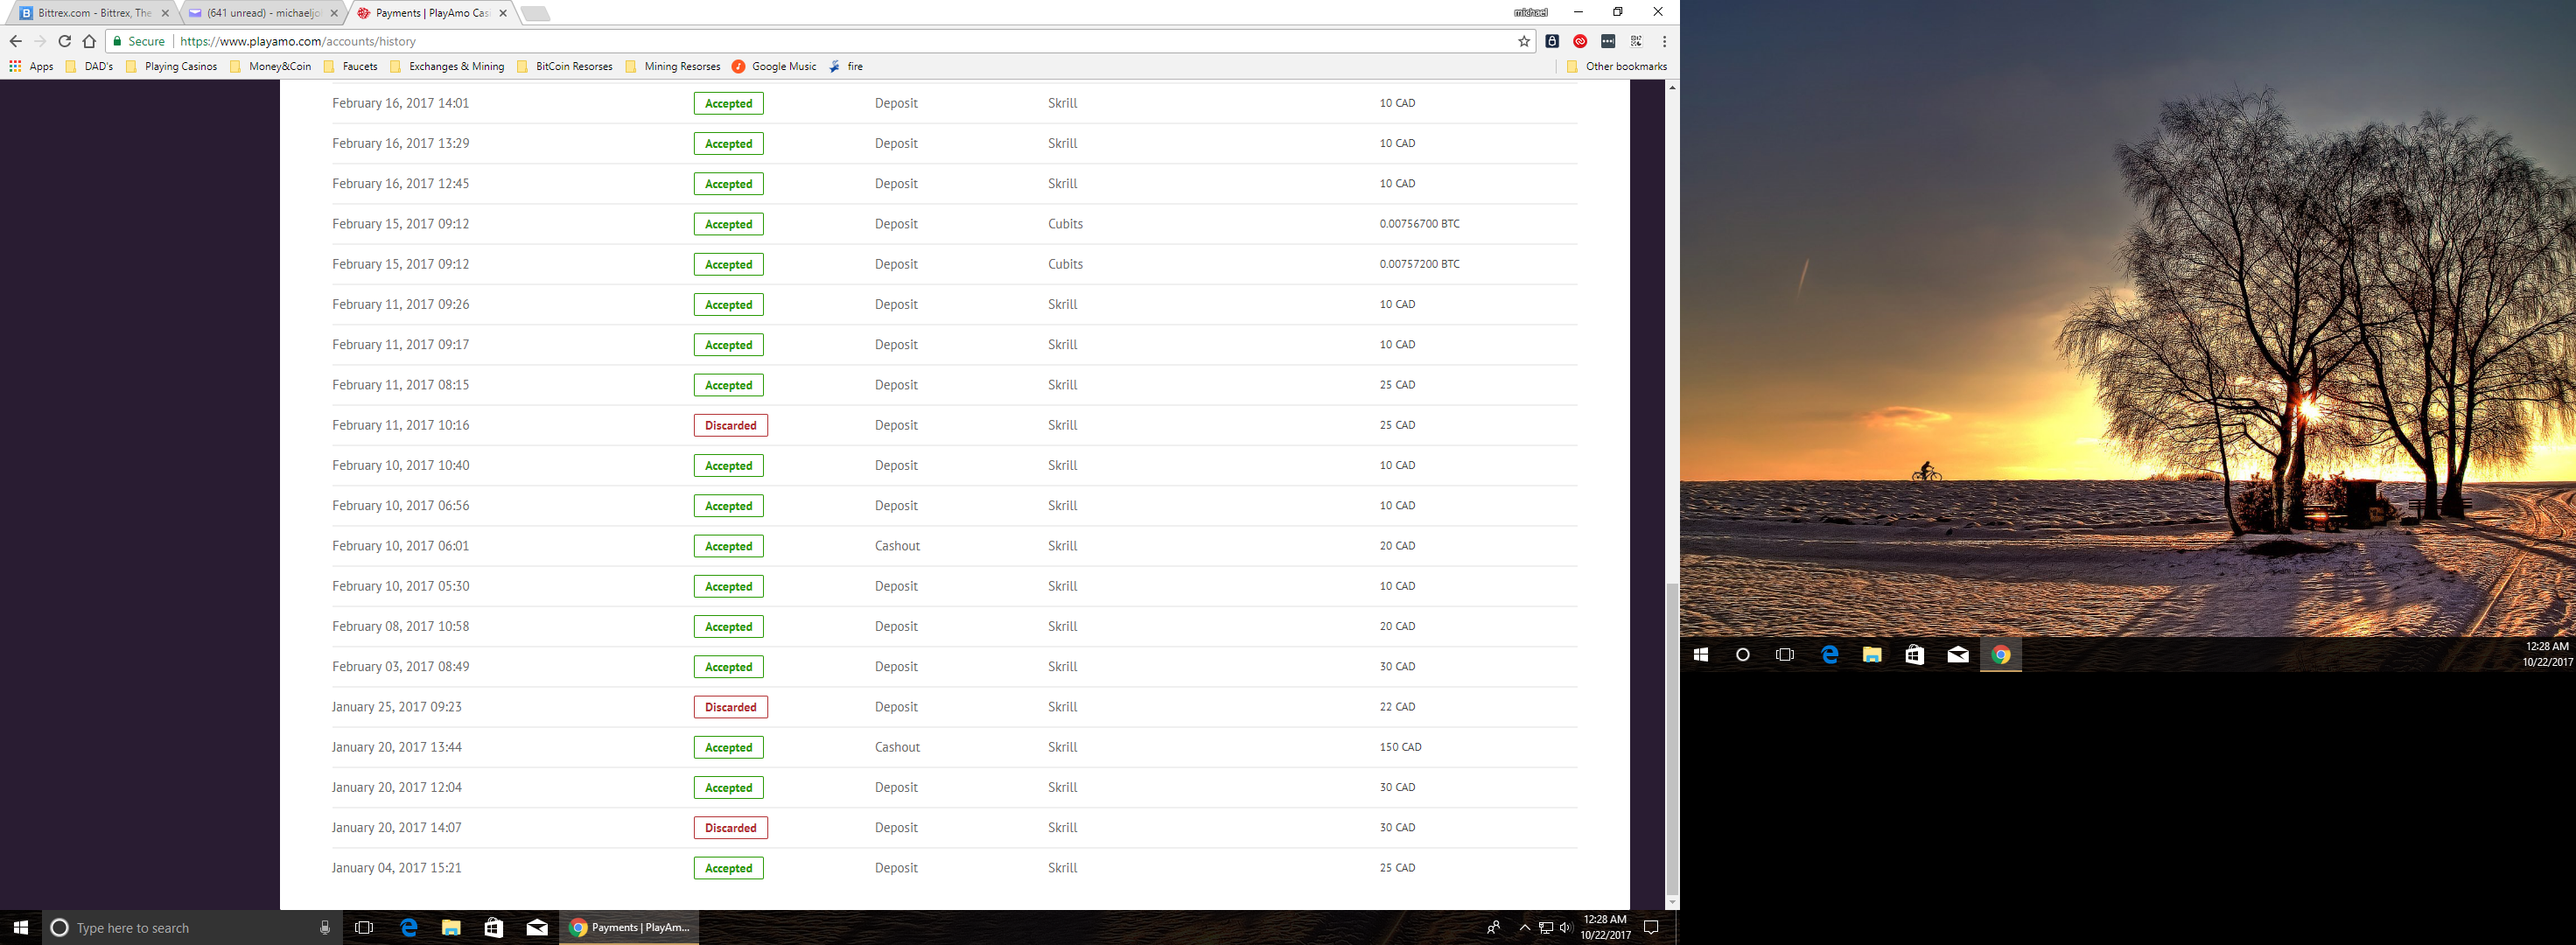Click microphone icon in taskbar search

(325, 928)
